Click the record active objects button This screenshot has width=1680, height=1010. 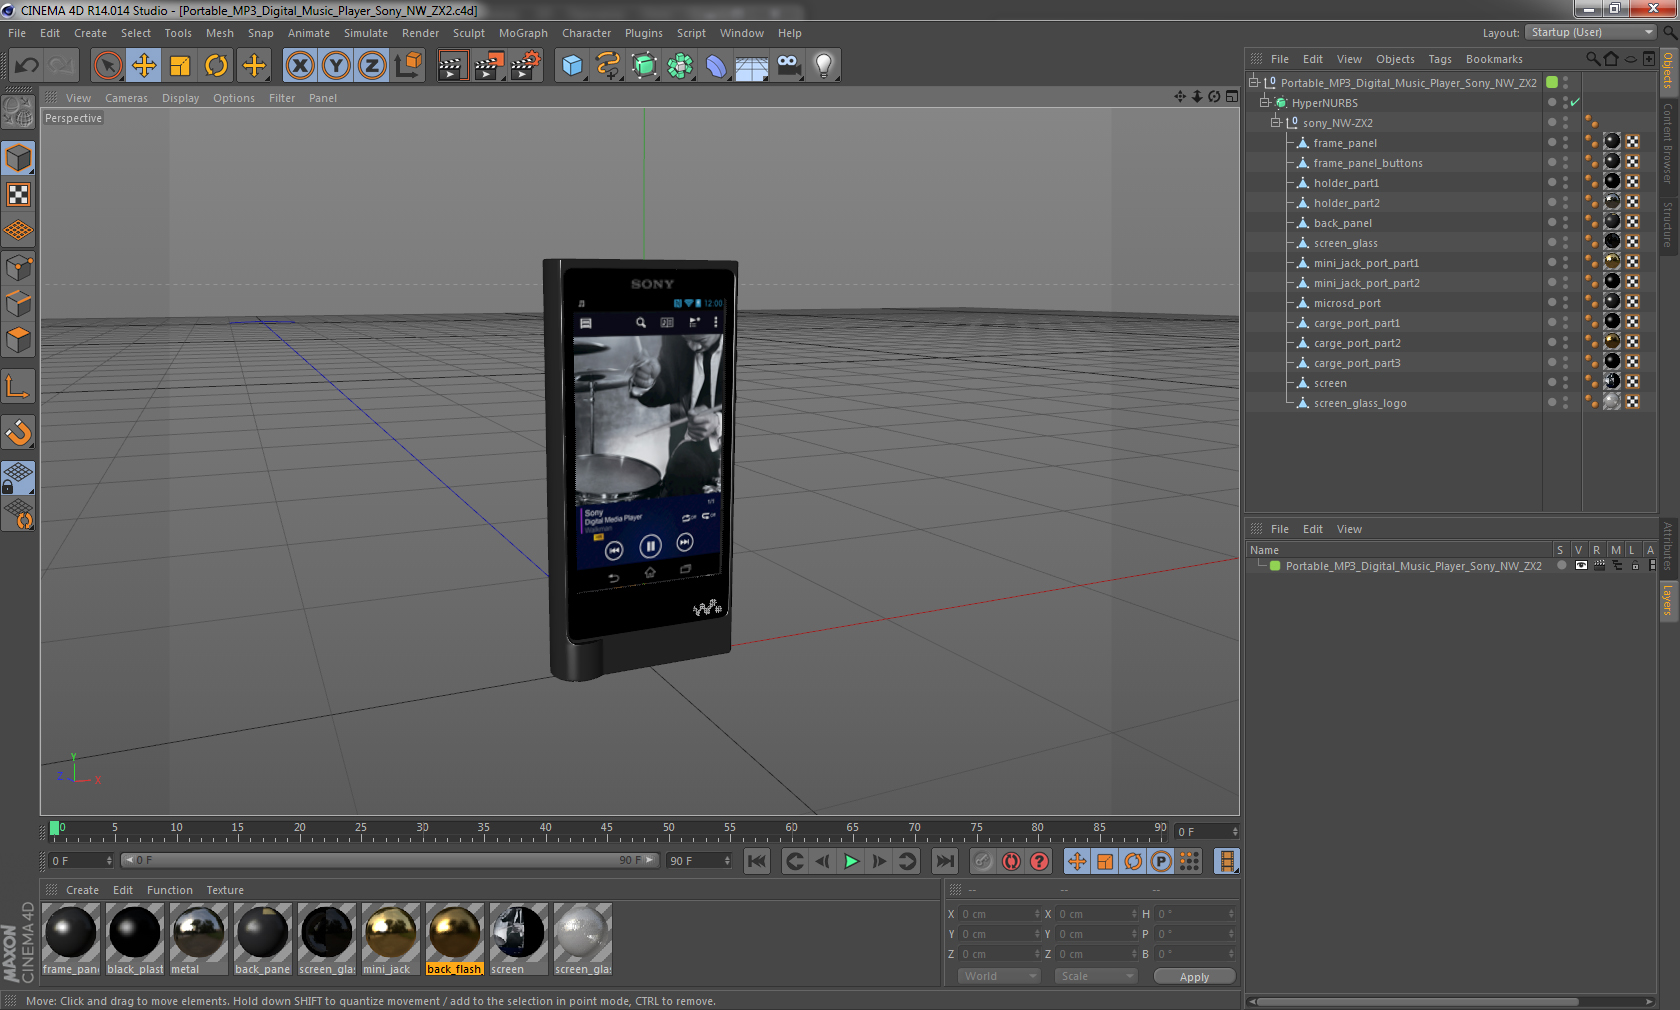point(983,861)
